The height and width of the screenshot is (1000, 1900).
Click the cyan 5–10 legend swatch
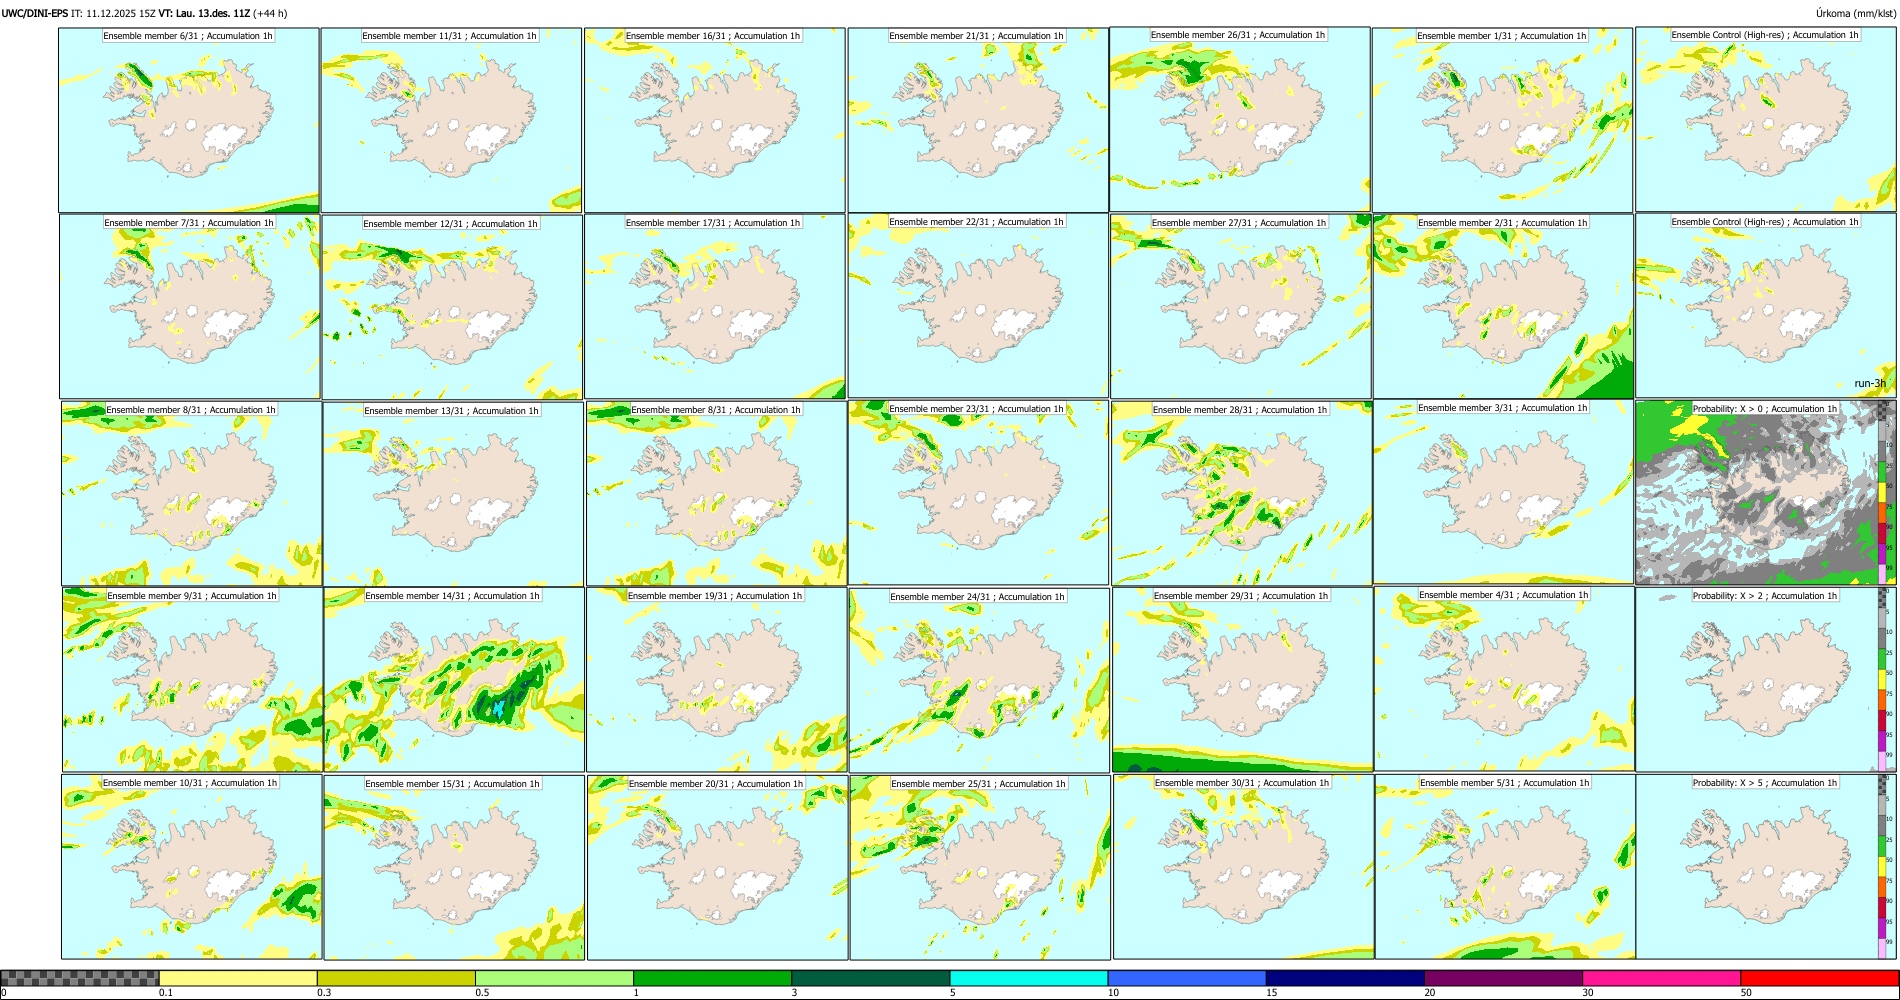tap(1029, 978)
